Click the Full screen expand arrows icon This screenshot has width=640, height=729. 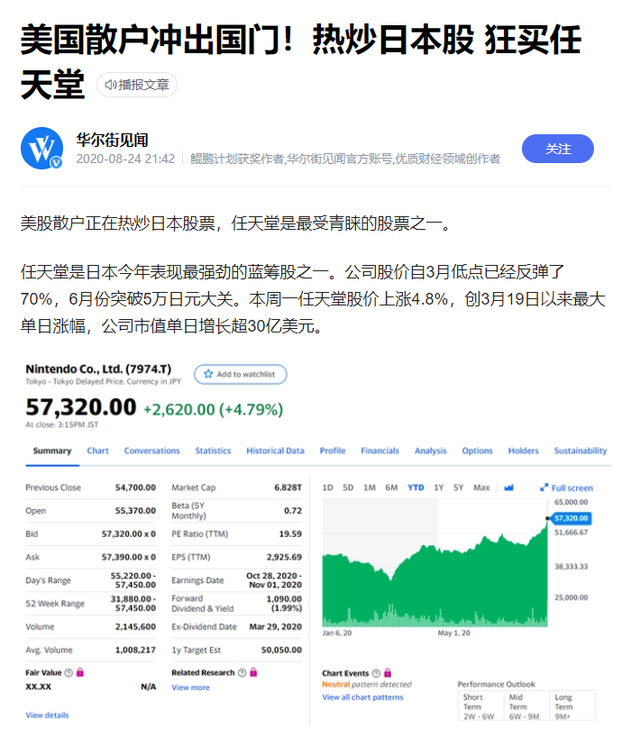[544, 487]
